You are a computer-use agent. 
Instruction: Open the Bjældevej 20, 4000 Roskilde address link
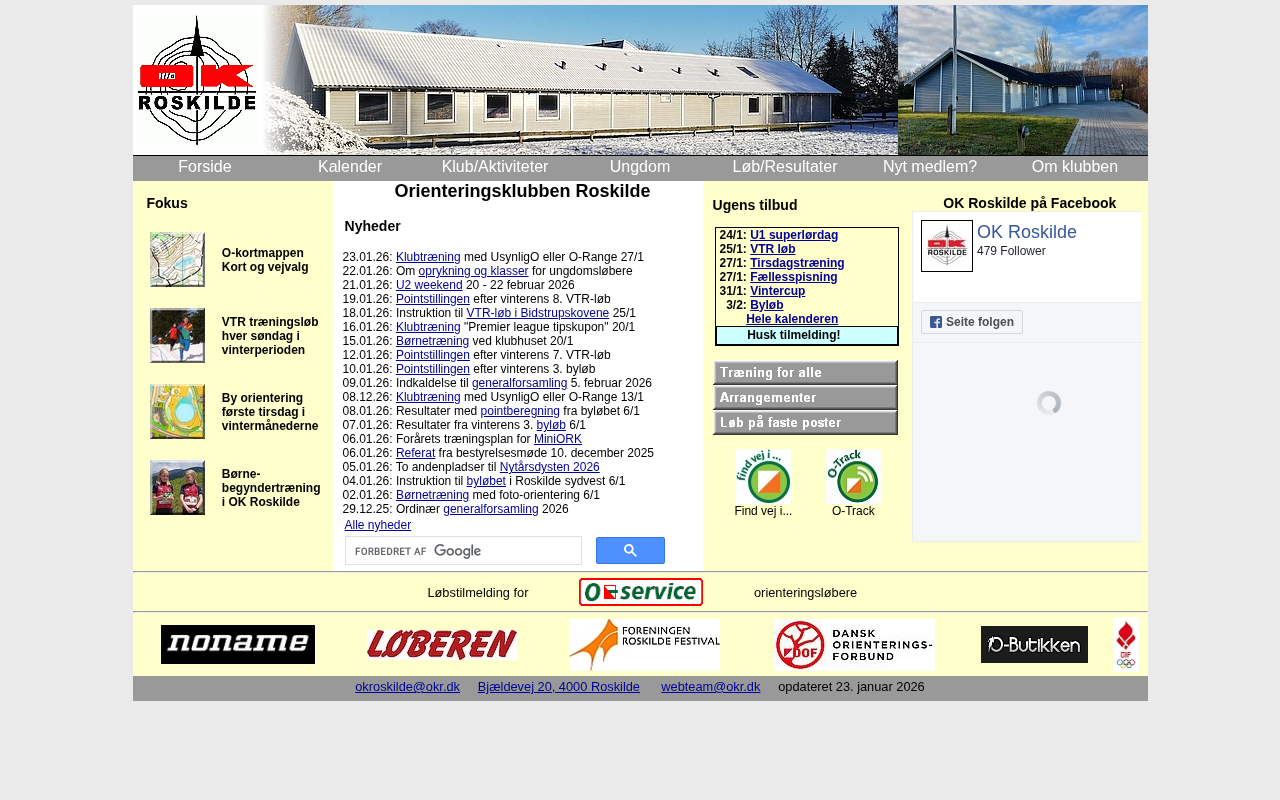tap(559, 687)
